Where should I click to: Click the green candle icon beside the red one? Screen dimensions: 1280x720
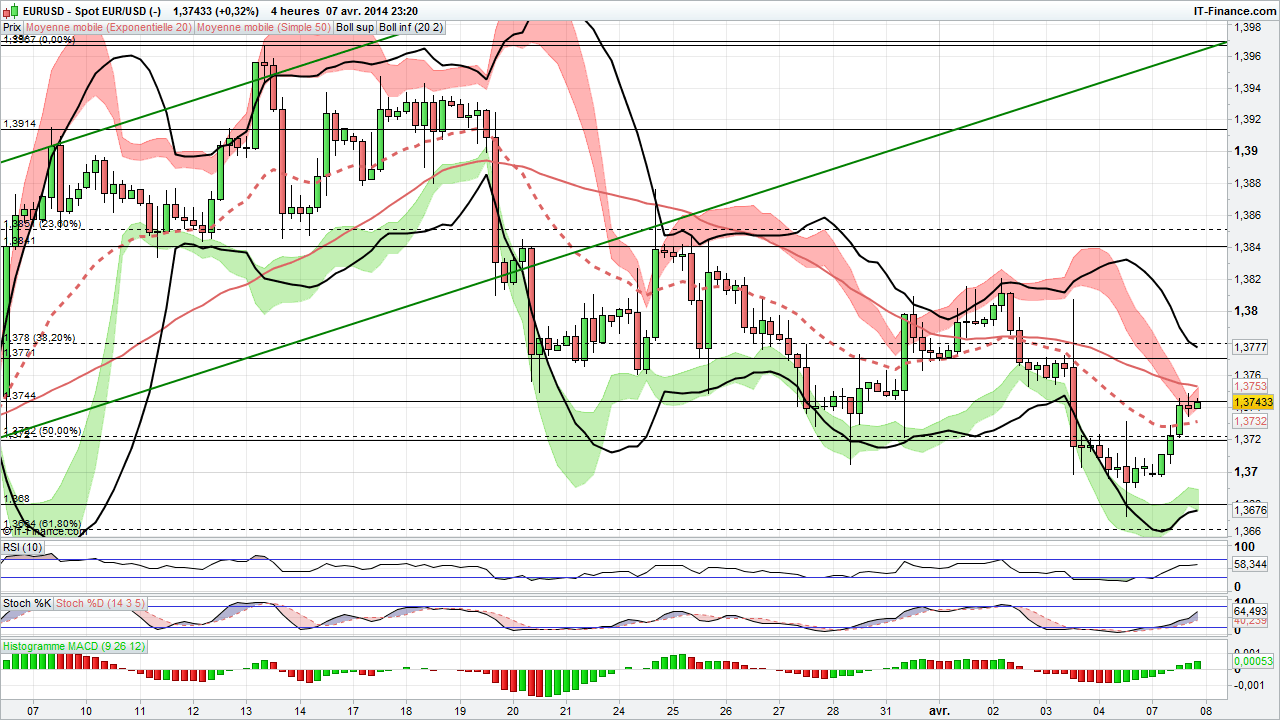(x=13, y=9)
